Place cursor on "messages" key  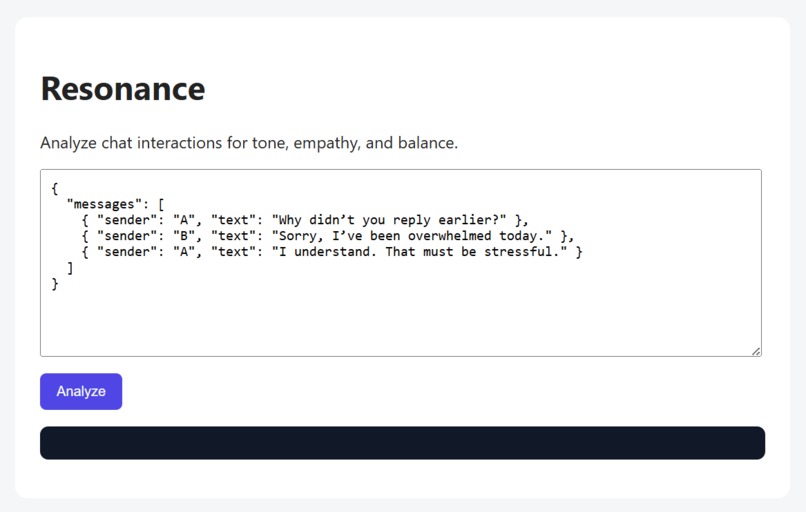click(x=104, y=204)
